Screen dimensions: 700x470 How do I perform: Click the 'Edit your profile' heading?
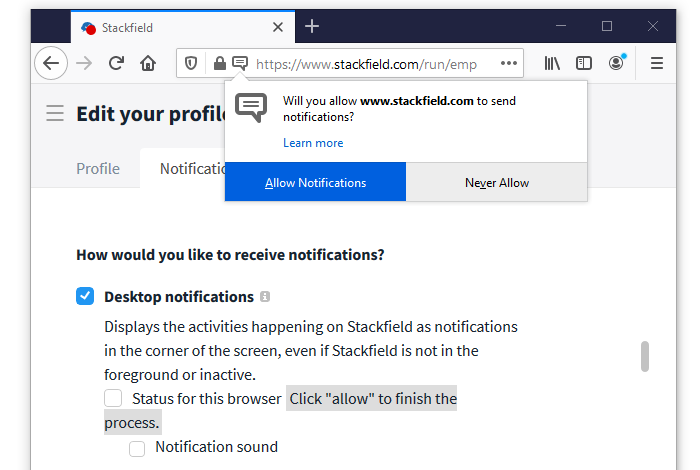point(151,114)
